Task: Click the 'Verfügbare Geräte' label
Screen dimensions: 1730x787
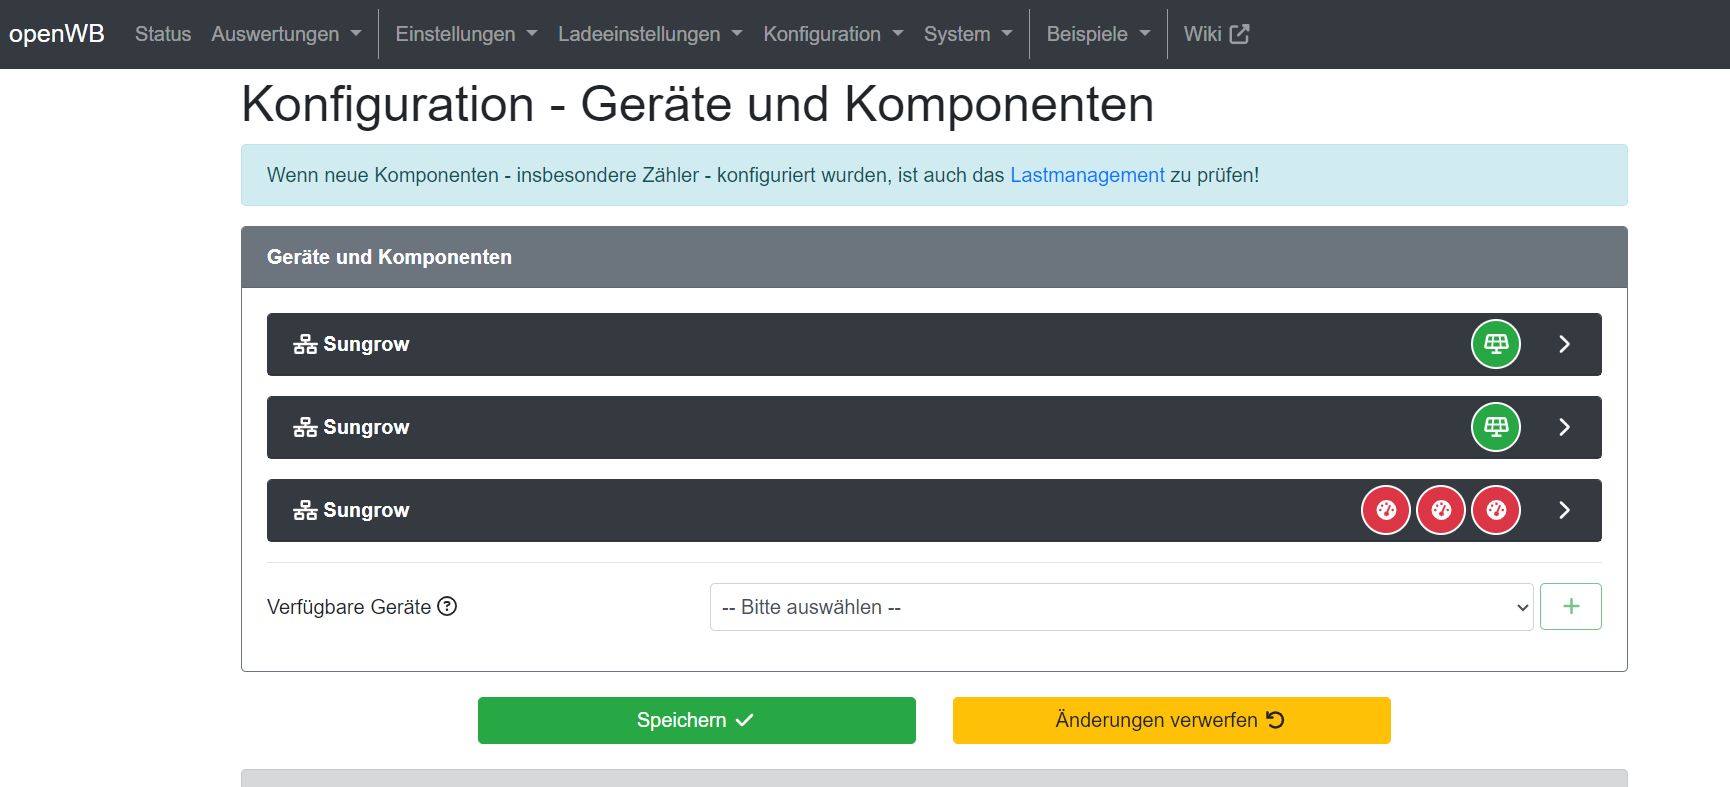Action: coord(349,607)
